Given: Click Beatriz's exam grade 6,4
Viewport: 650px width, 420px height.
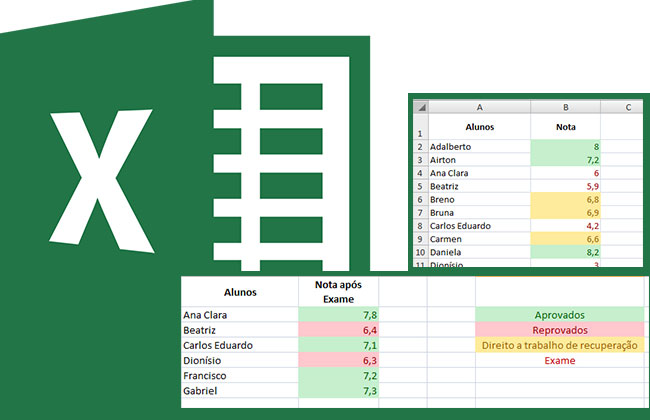Looking at the screenshot, I should click(x=338, y=330).
